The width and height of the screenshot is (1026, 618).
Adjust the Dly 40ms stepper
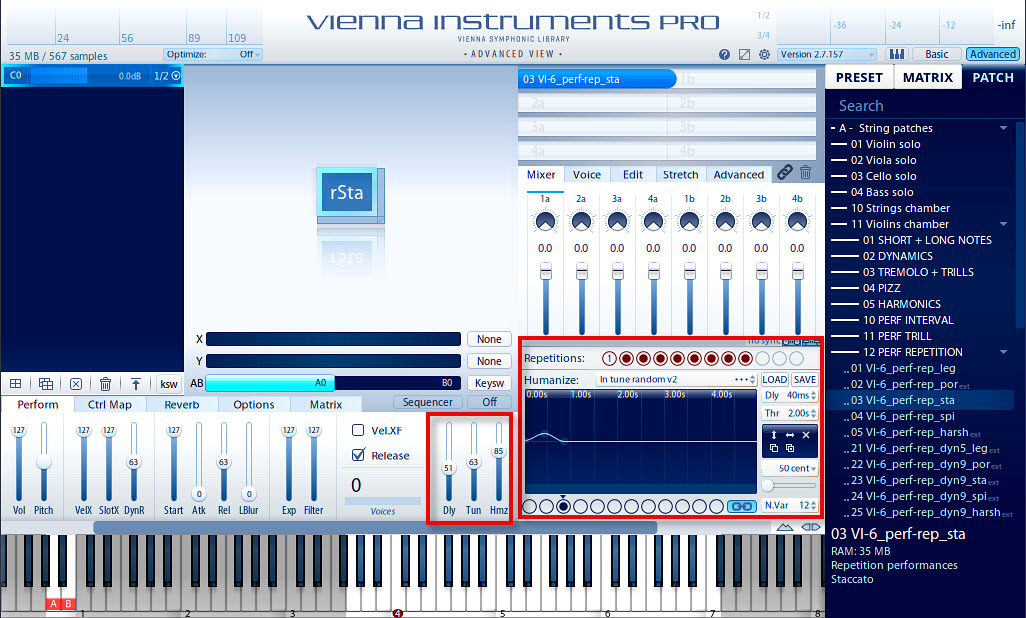[813, 395]
